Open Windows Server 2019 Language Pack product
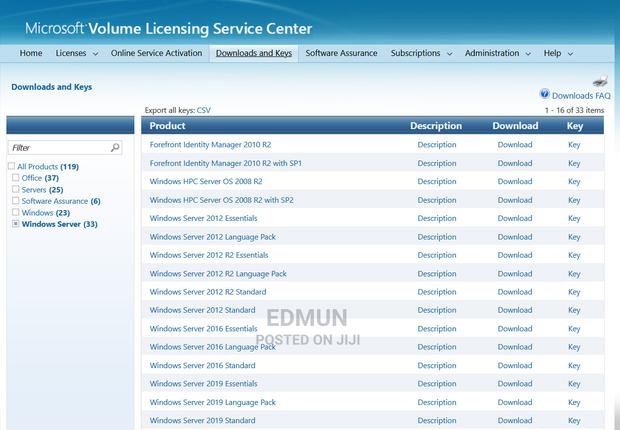Screen dimensions: 620x430 [213, 402]
